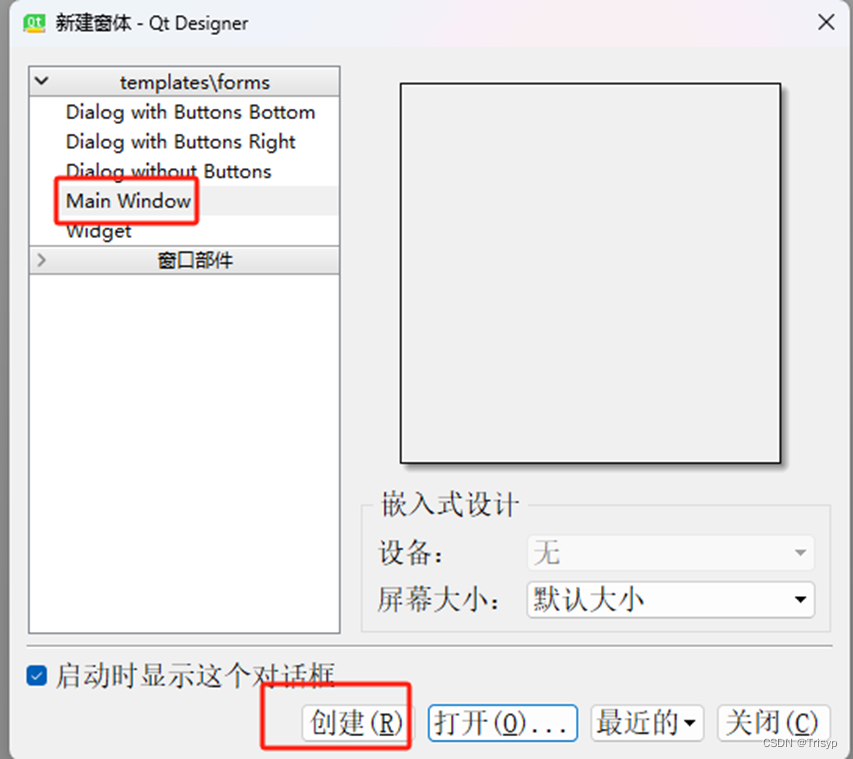Open the 设备 combo box
The width and height of the screenshot is (853, 759).
tap(670, 553)
